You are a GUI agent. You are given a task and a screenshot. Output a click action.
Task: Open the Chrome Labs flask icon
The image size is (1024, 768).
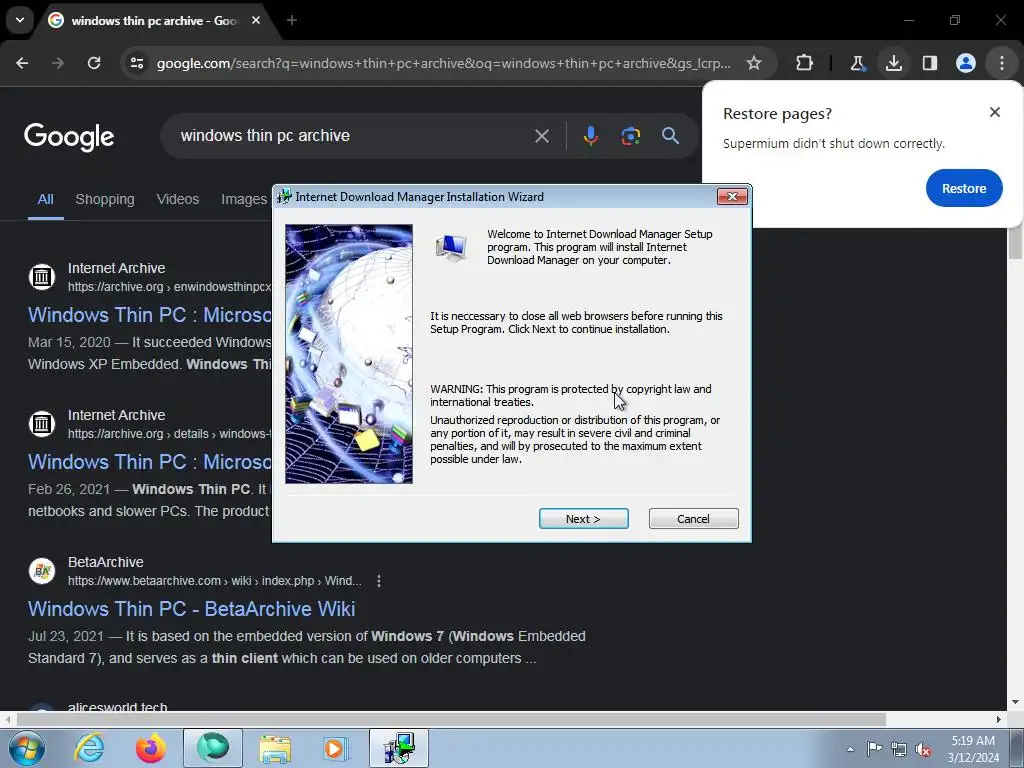[x=857, y=63]
